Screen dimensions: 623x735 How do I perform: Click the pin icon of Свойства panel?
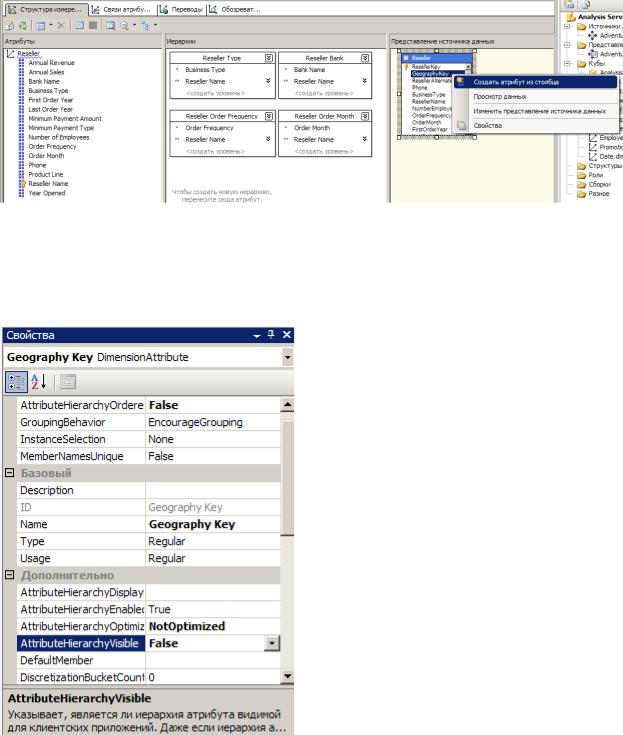tap(270, 335)
